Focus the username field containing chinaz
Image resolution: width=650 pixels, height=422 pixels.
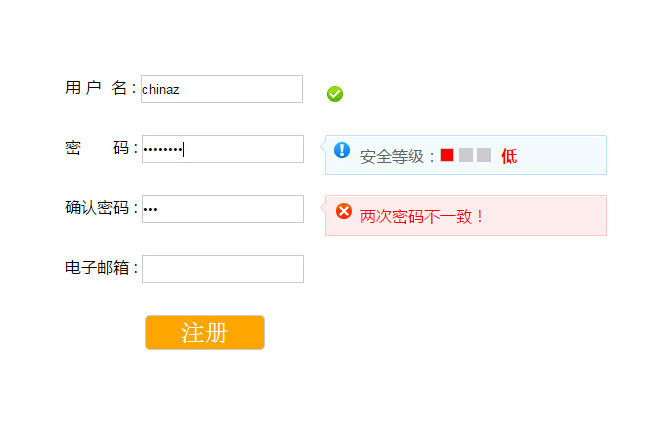tap(222, 89)
